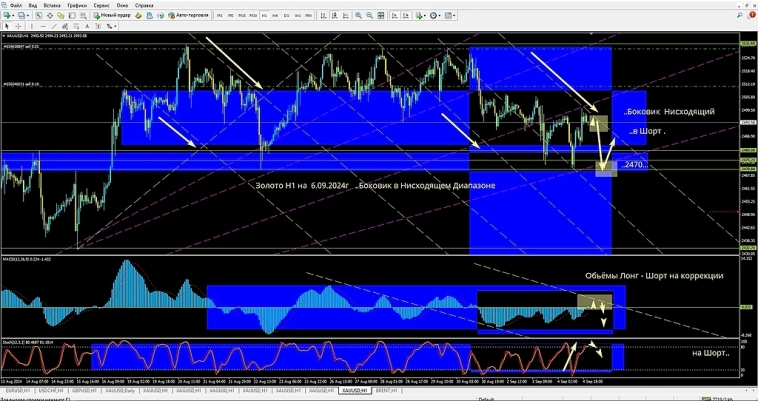This screenshot has height=401, width=758.
Task: Switch chart to bar chart type
Action: [x=323, y=15]
